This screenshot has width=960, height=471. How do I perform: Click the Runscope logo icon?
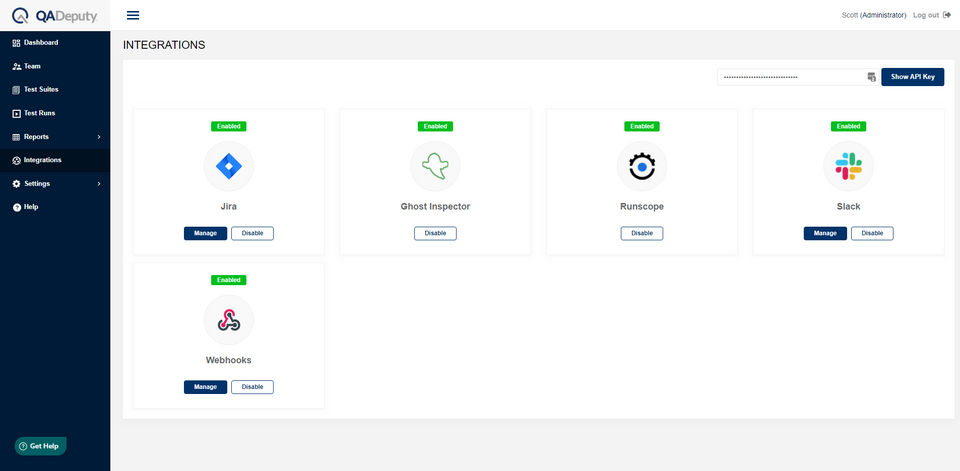point(642,166)
